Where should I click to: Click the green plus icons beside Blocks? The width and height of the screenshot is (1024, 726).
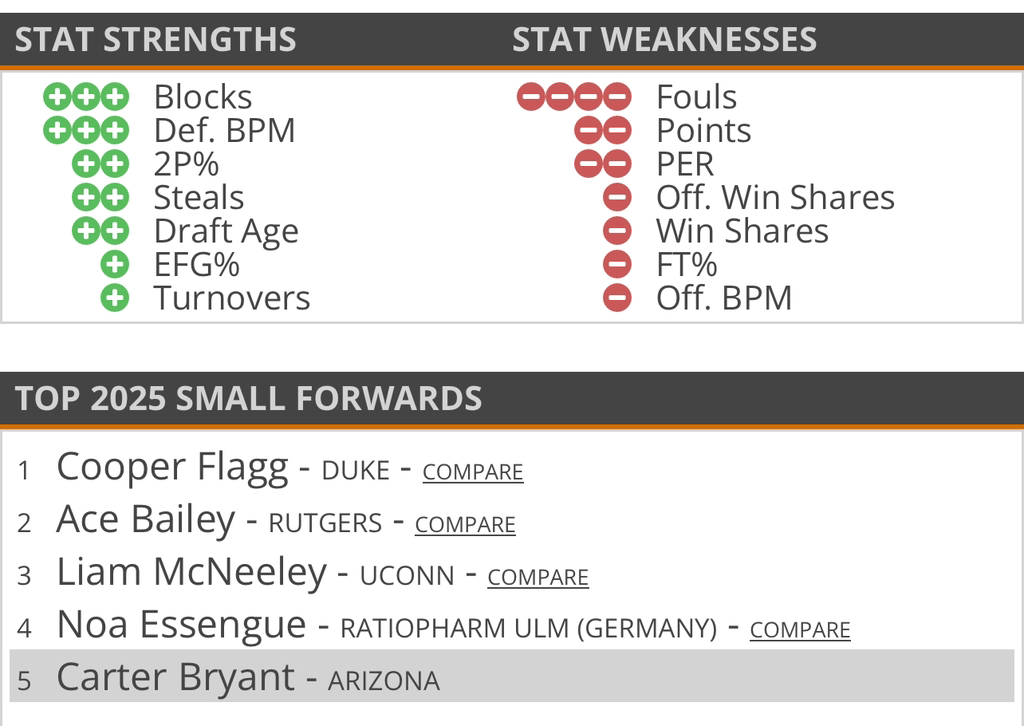click(x=86, y=97)
